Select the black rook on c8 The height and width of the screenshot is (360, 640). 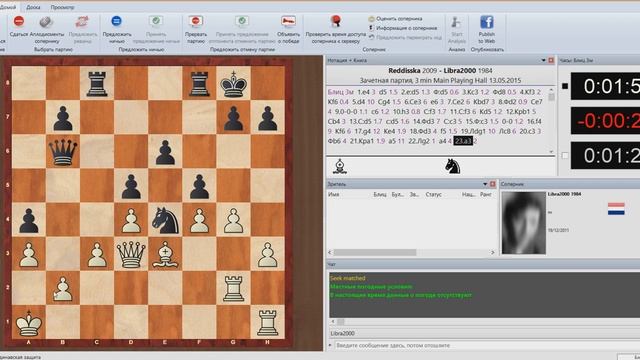97,84
